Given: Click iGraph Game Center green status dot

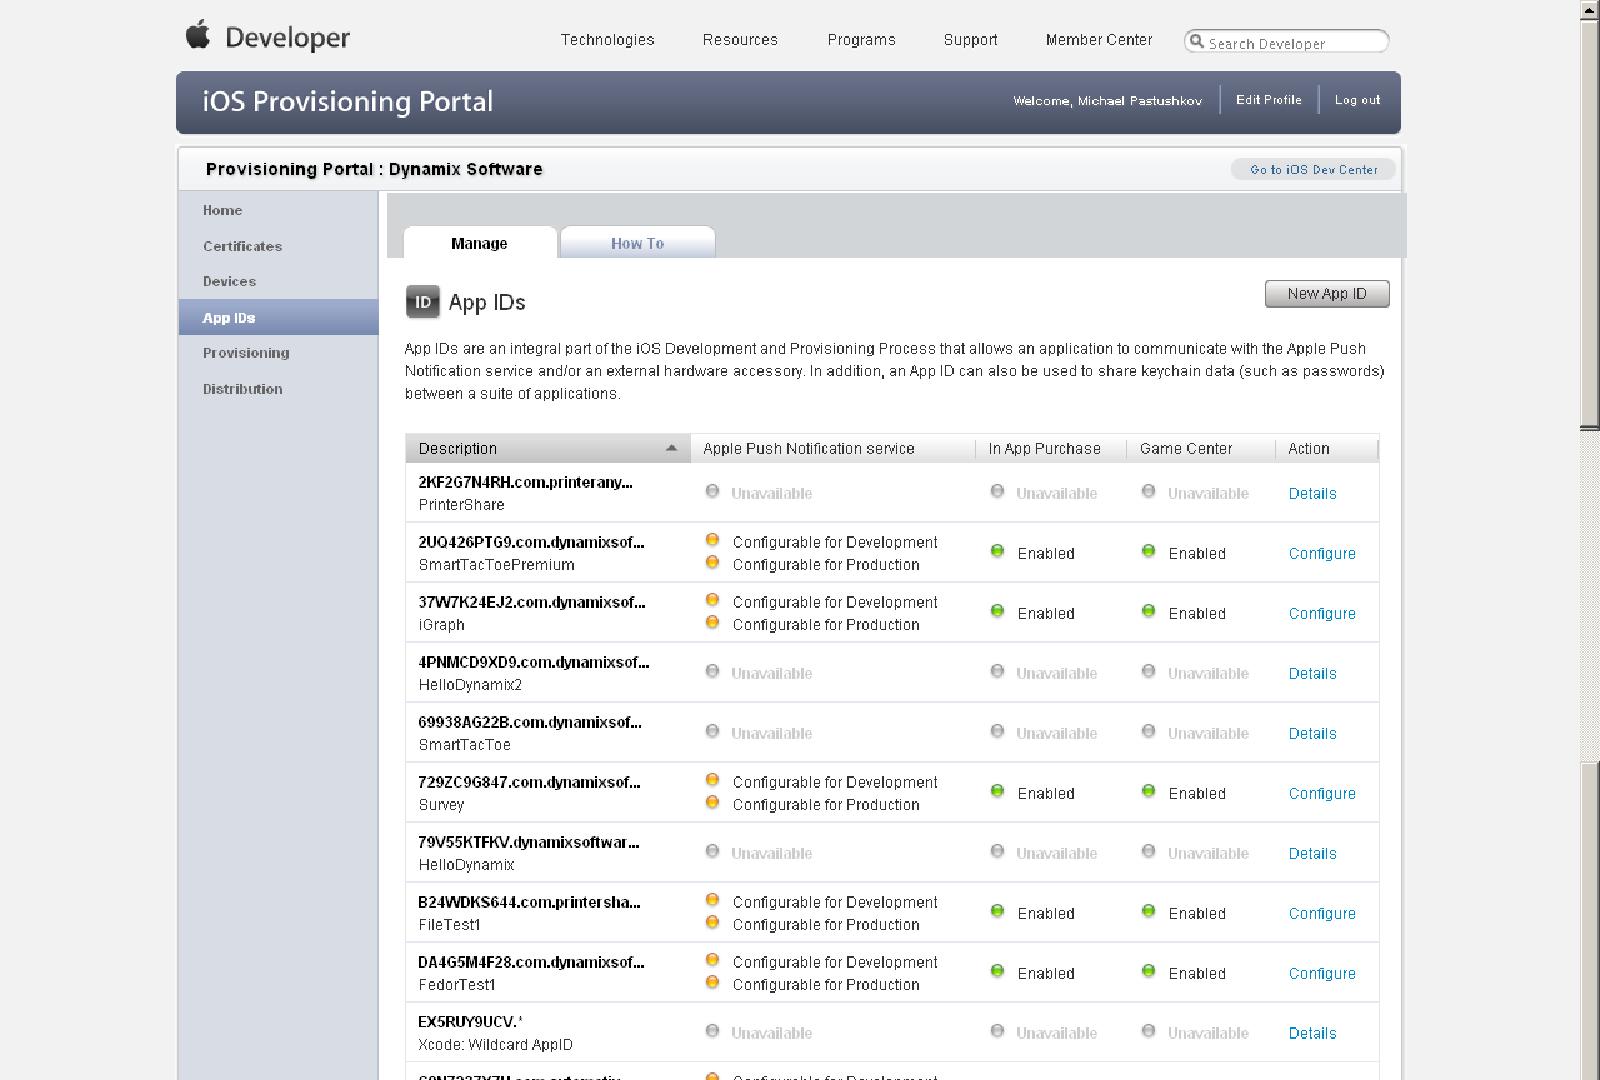Looking at the screenshot, I should (x=1148, y=611).
